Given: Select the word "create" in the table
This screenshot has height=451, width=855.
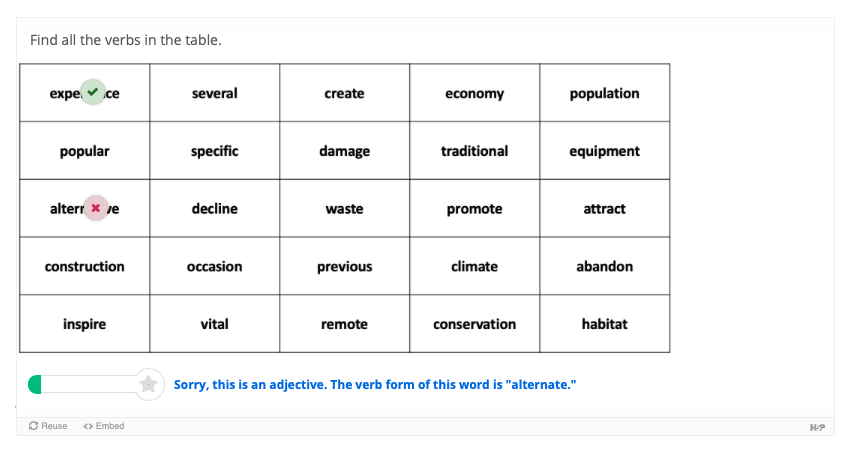Looking at the screenshot, I should [x=344, y=94].
